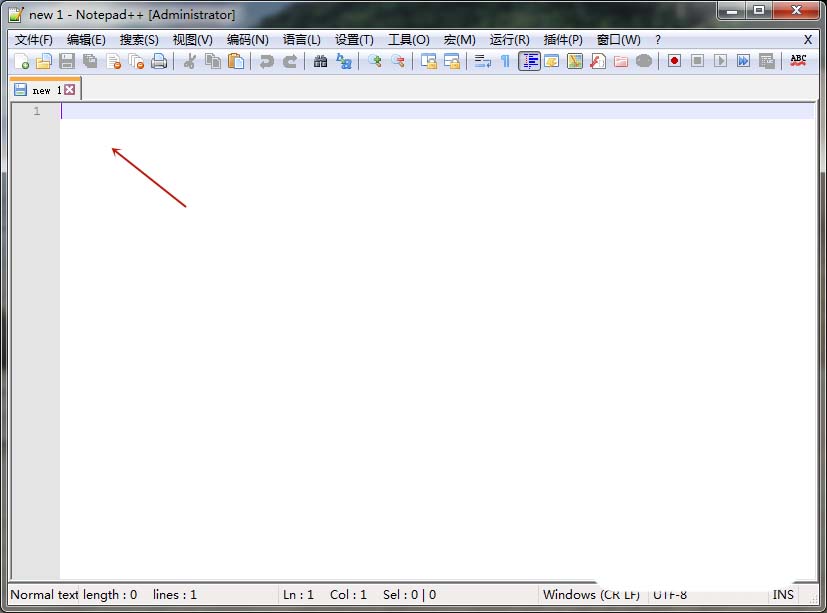The image size is (827, 613).
Task: Click the user-defined language icon
Action: (552, 61)
